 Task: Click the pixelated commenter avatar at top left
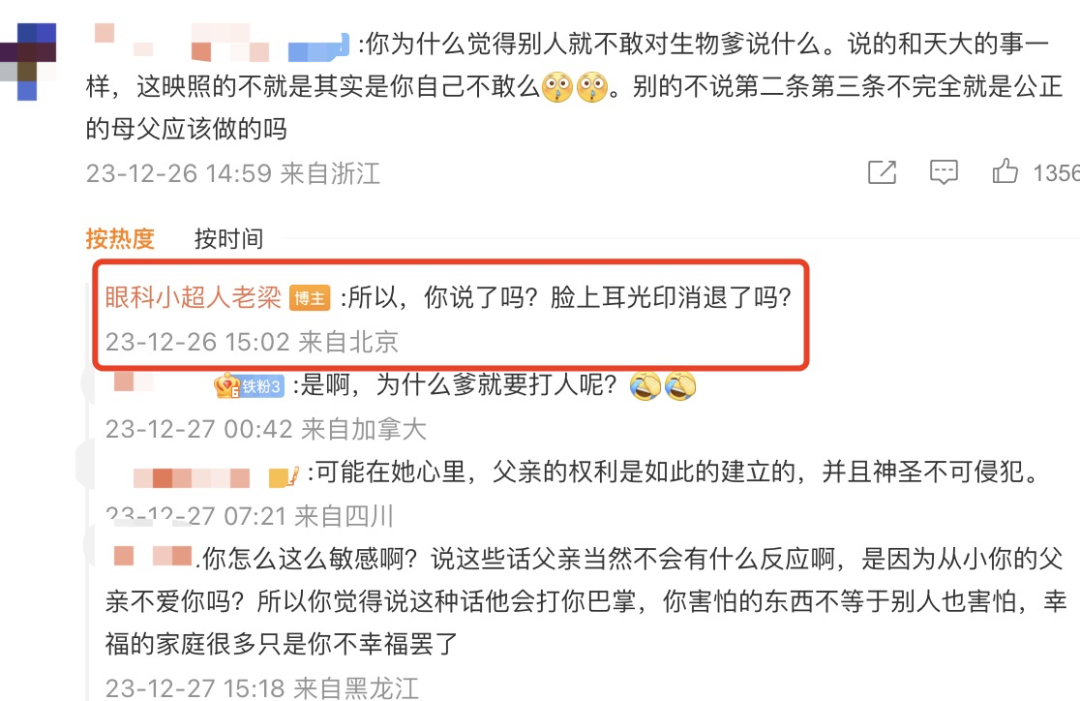click(28, 61)
